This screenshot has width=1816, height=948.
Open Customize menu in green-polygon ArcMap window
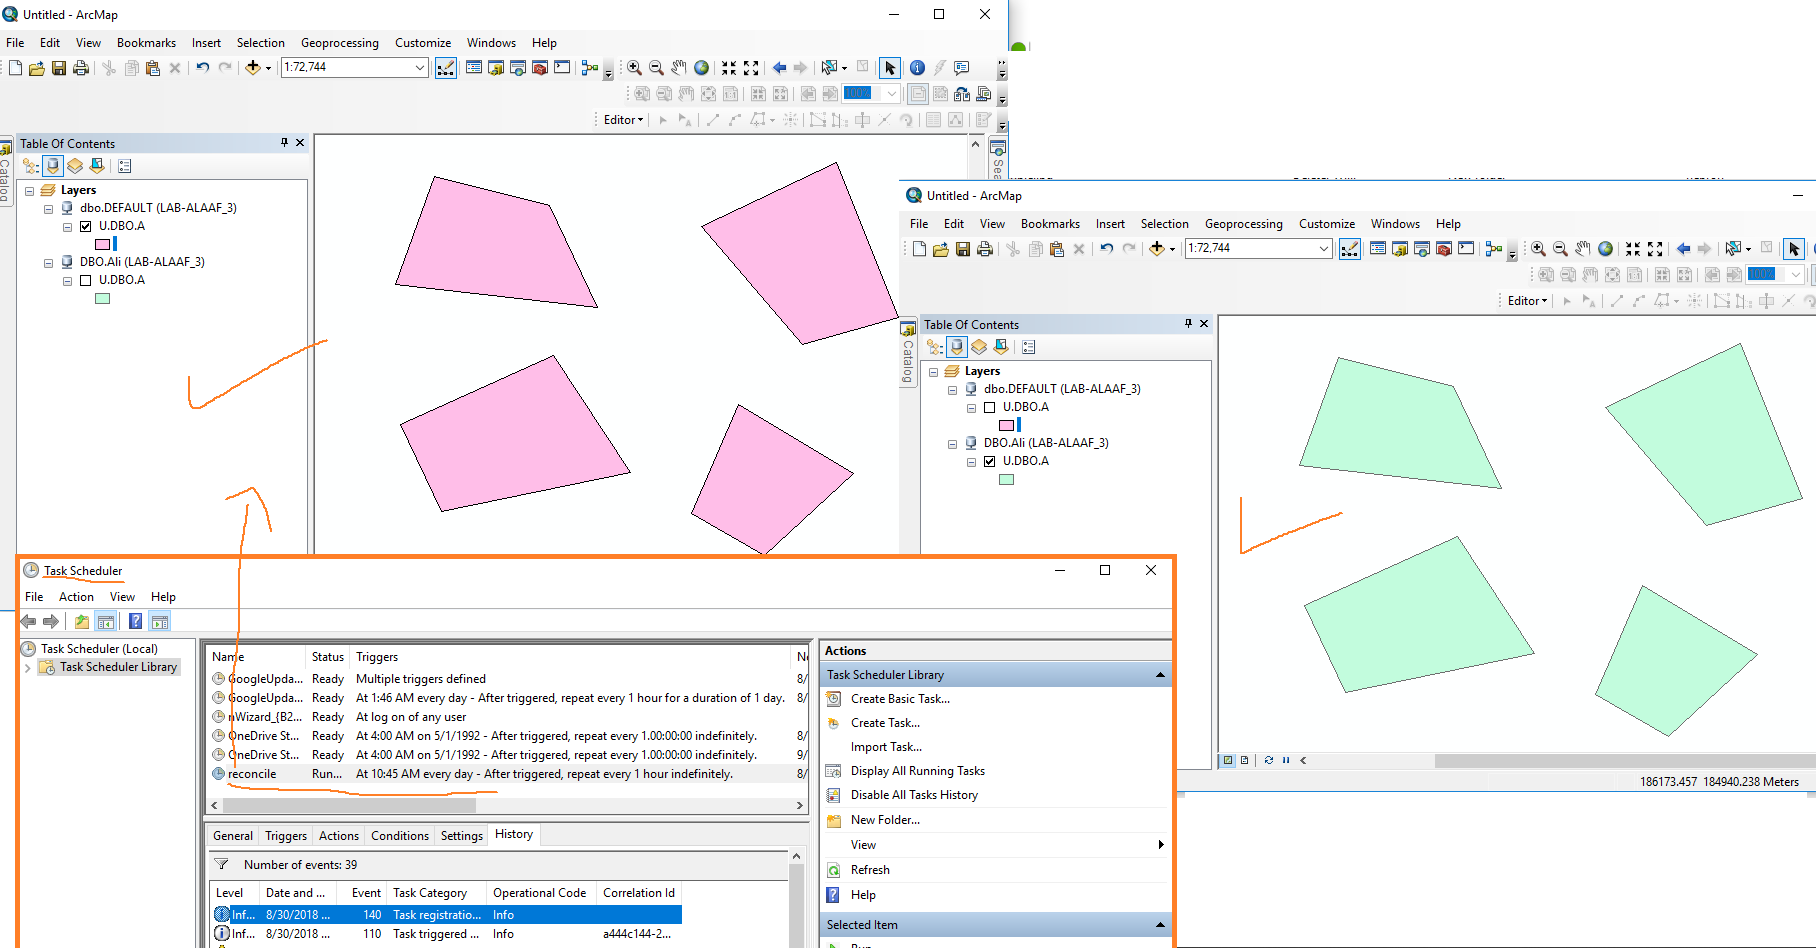[1327, 224]
